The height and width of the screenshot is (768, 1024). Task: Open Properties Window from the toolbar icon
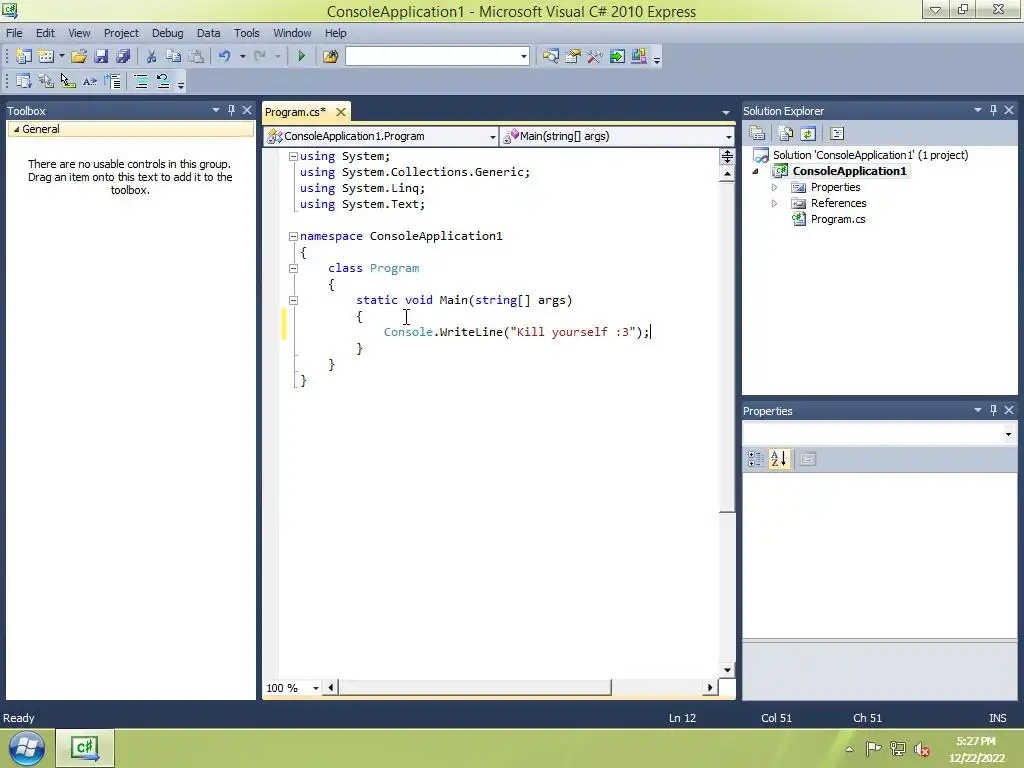[x=573, y=57]
